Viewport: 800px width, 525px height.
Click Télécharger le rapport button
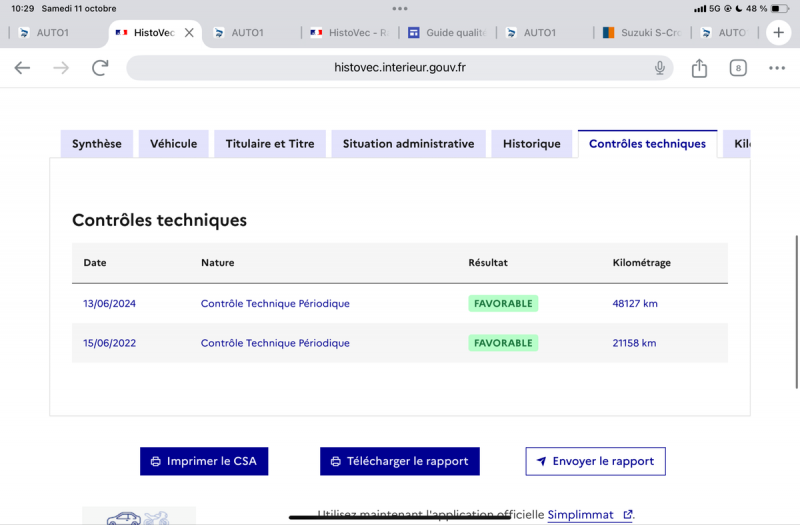coord(400,461)
